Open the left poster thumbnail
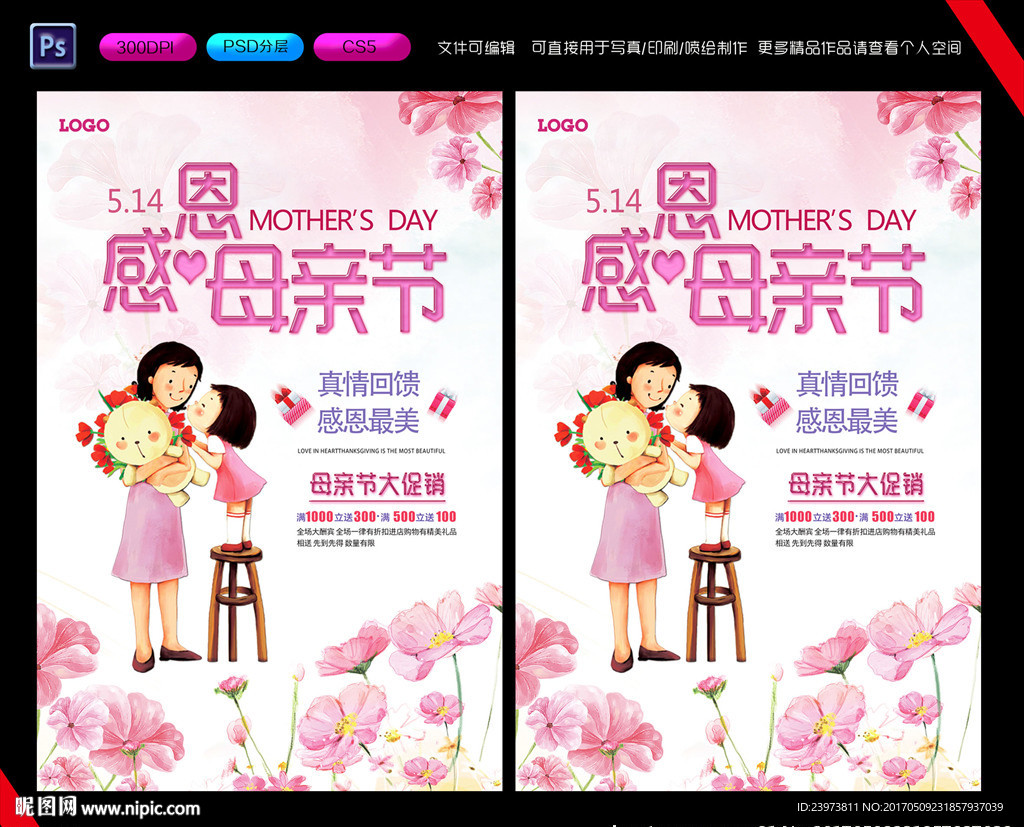Viewport: 1024px width, 827px height. pyautogui.click(x=270, y=441)
